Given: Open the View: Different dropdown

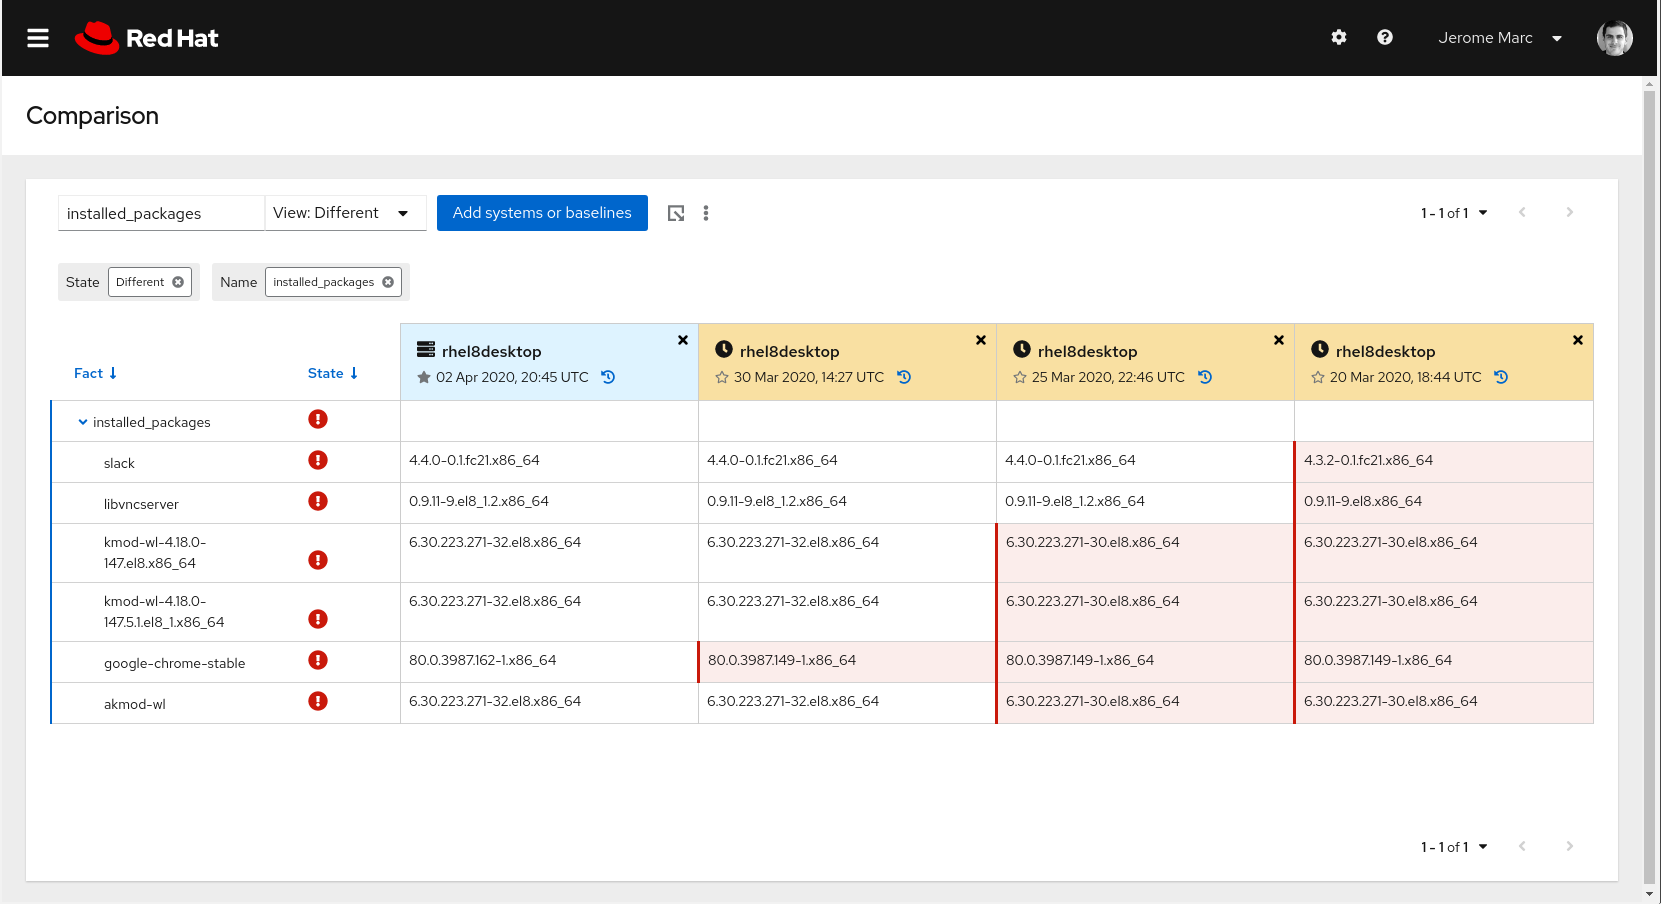Looking at the screenshot, I should point(344,213).
